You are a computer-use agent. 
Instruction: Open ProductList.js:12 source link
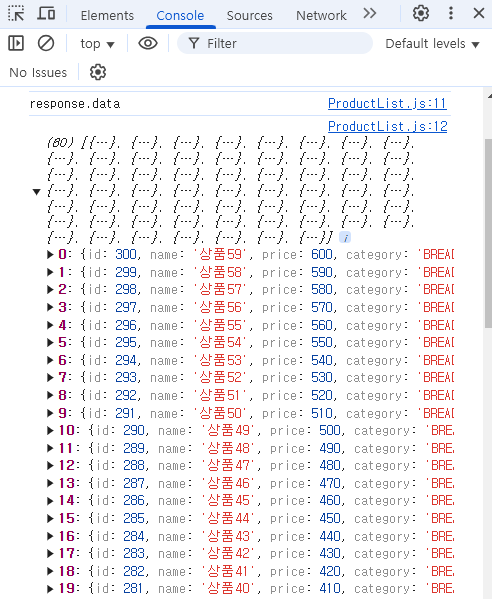click(x=387, y=126)
